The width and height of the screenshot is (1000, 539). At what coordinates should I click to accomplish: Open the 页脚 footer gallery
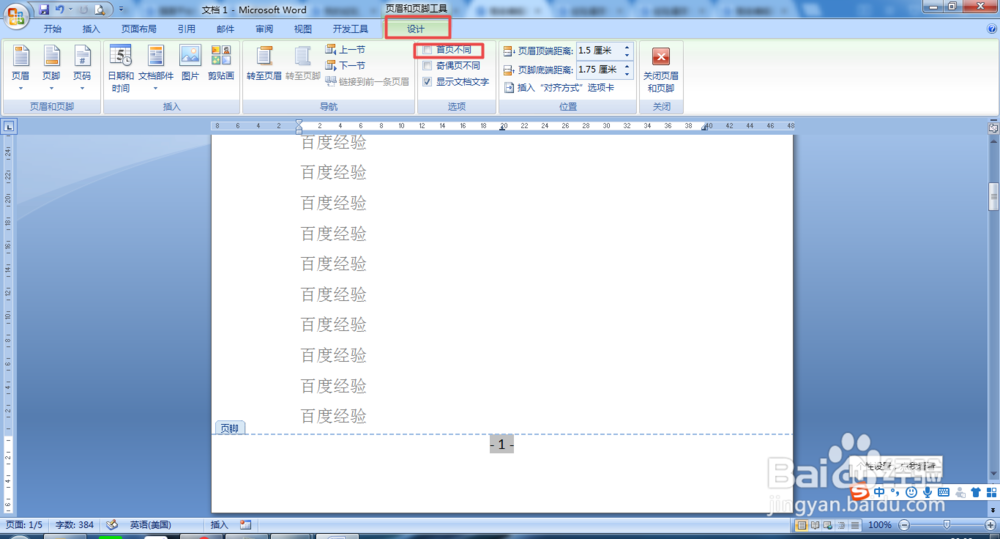pyautogui.click(x=51, y=68)
